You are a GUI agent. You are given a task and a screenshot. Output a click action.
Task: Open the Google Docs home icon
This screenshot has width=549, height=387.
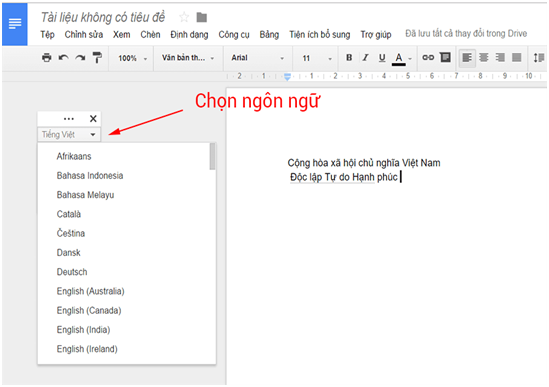point(15,24)
